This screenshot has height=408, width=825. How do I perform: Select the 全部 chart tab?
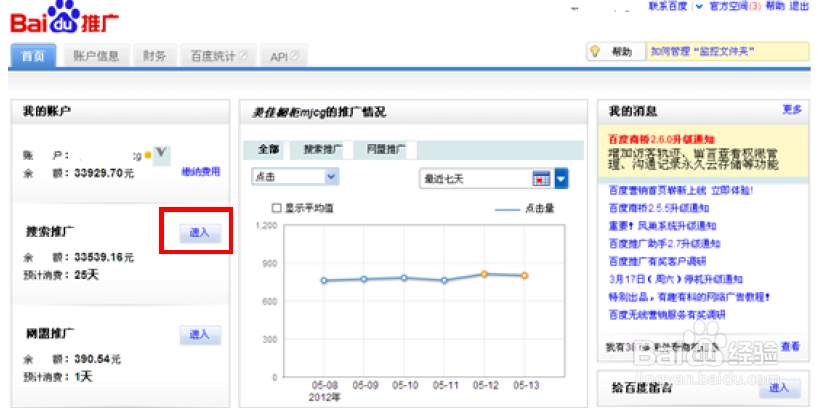[268, 150]
